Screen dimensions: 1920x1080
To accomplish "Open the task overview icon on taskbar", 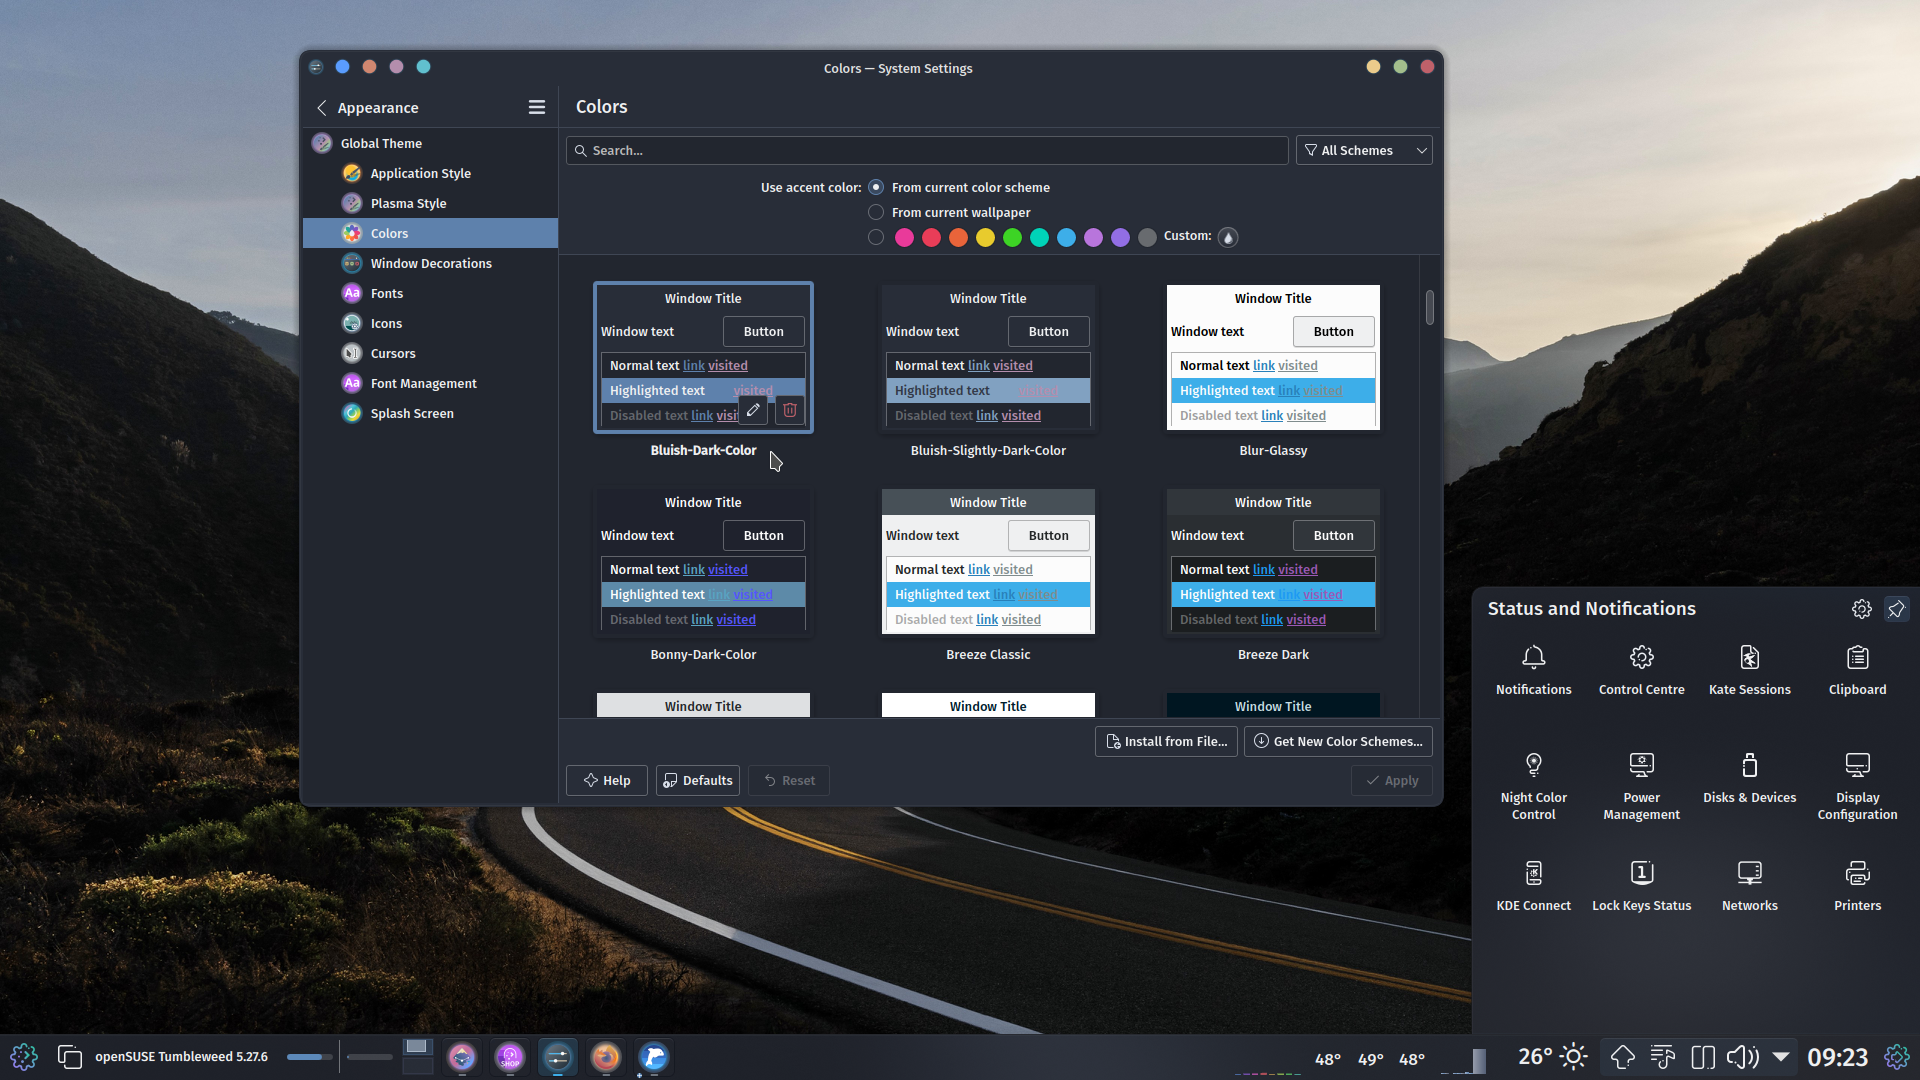I will (x=69, y=1056).
